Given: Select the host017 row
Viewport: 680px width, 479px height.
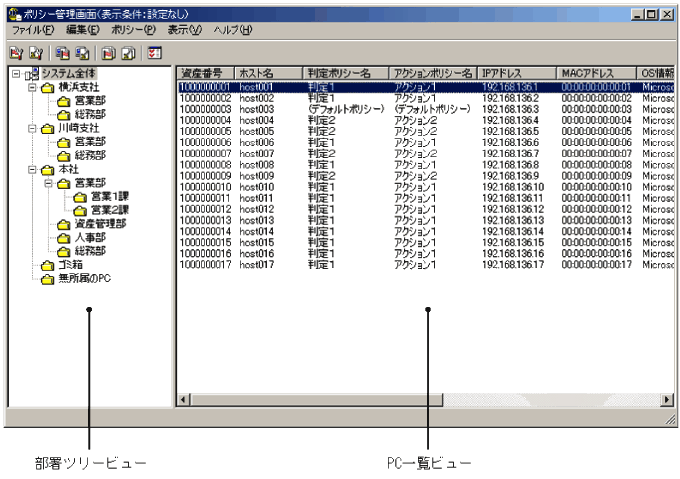Looking at the screenshot, I should (x=425, y=264).
